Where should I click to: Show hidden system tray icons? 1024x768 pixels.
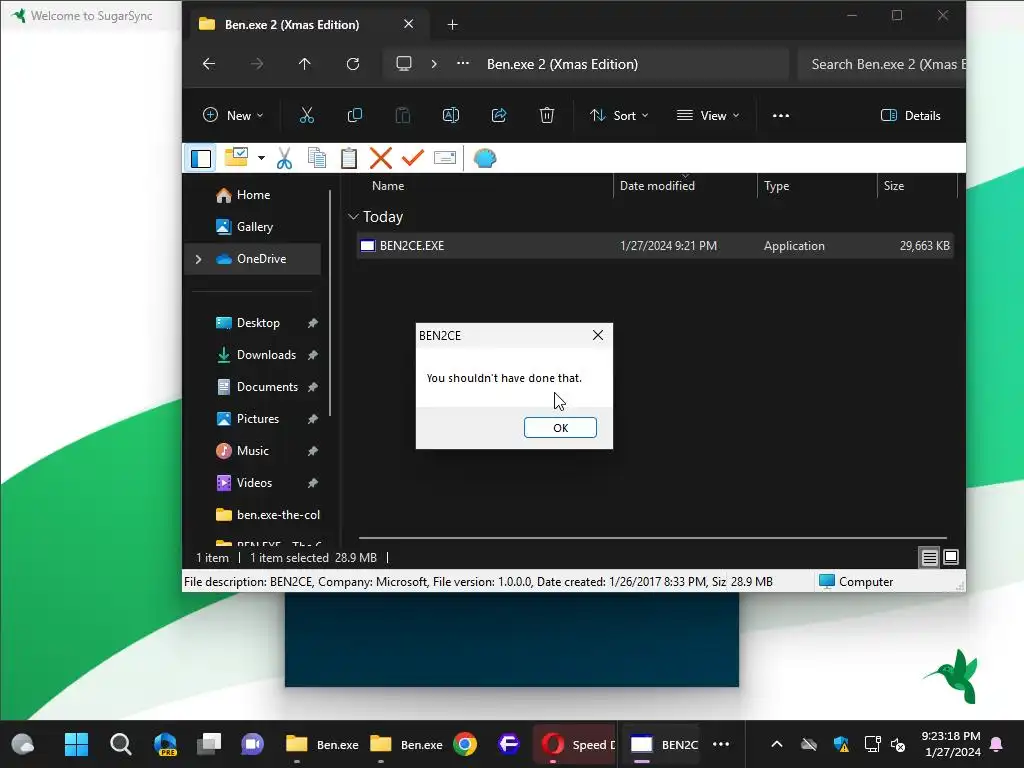click(777, 744)
